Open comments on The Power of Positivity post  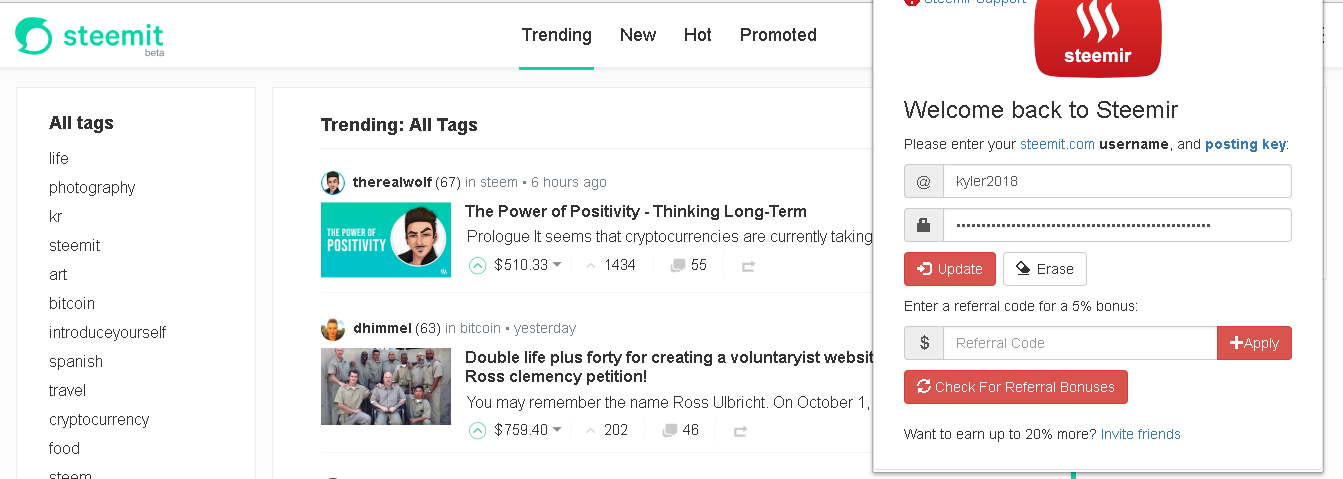pos(688,265)
